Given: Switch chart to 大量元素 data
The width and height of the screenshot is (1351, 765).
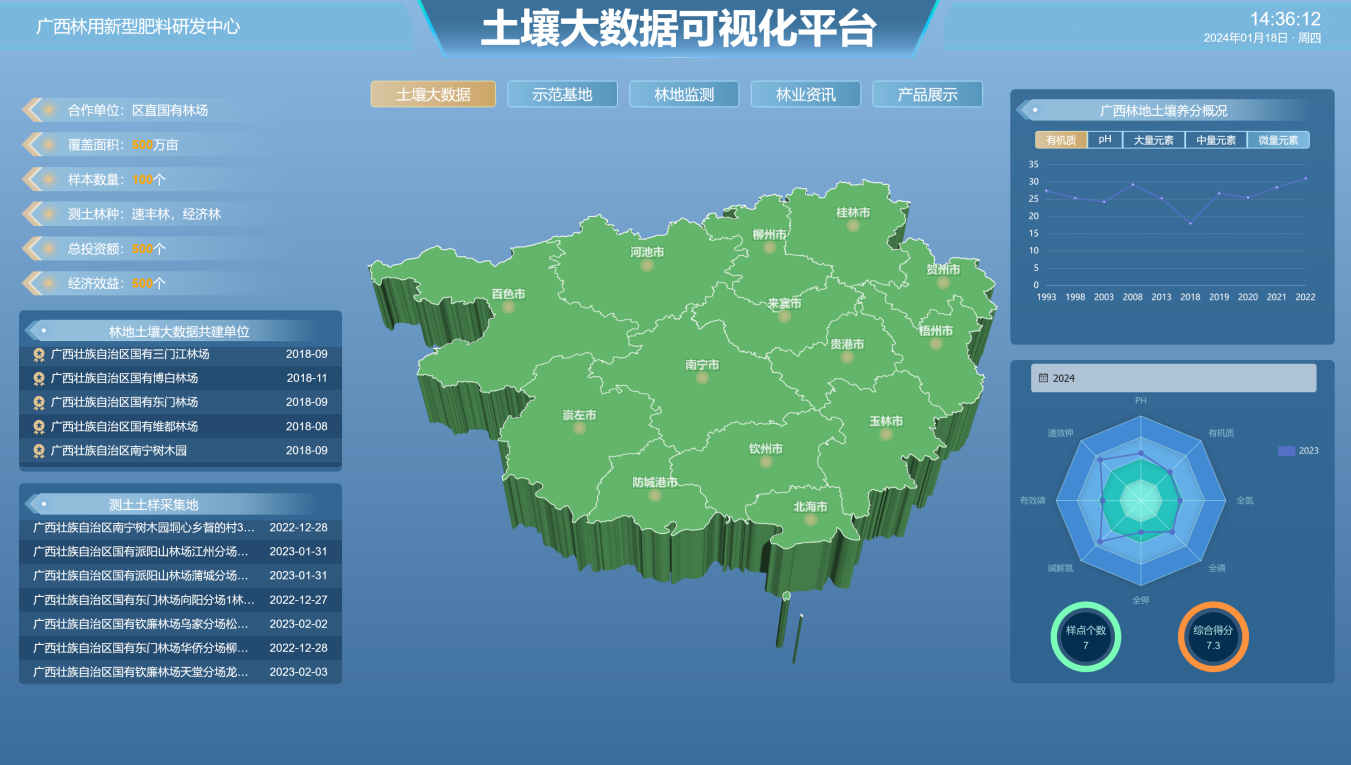Looking at the screenshot, I should pos(1154,140).
